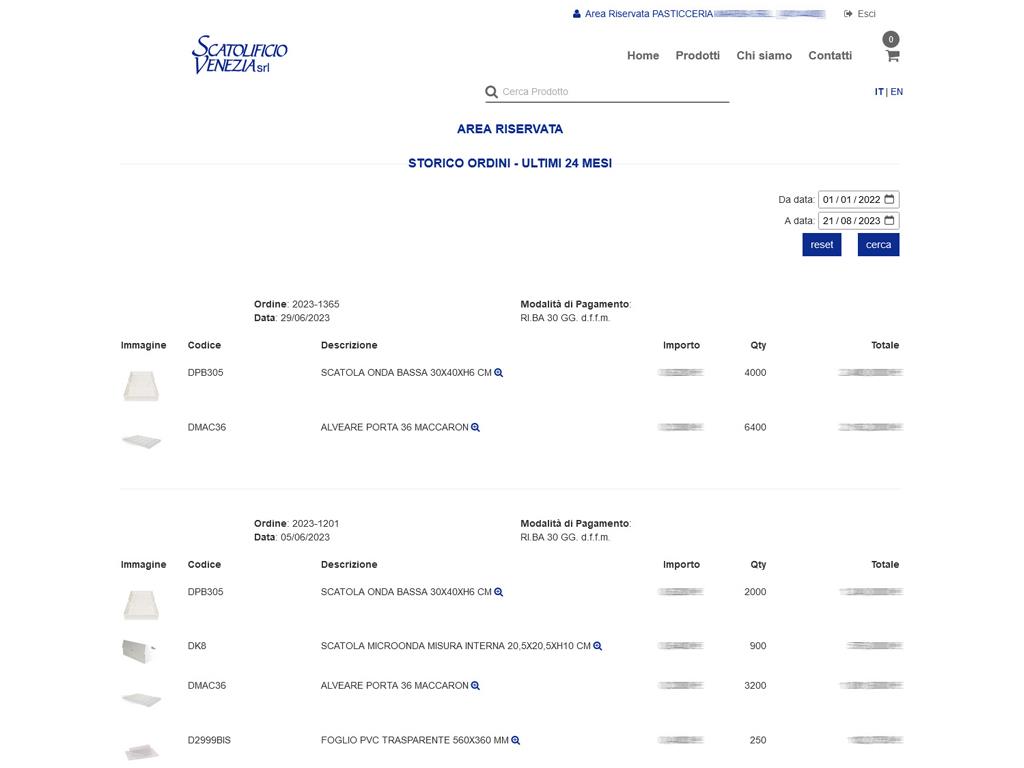
Task: Open DPB305 thumbnail in order 2023-1201
Action: coord(141,605)
